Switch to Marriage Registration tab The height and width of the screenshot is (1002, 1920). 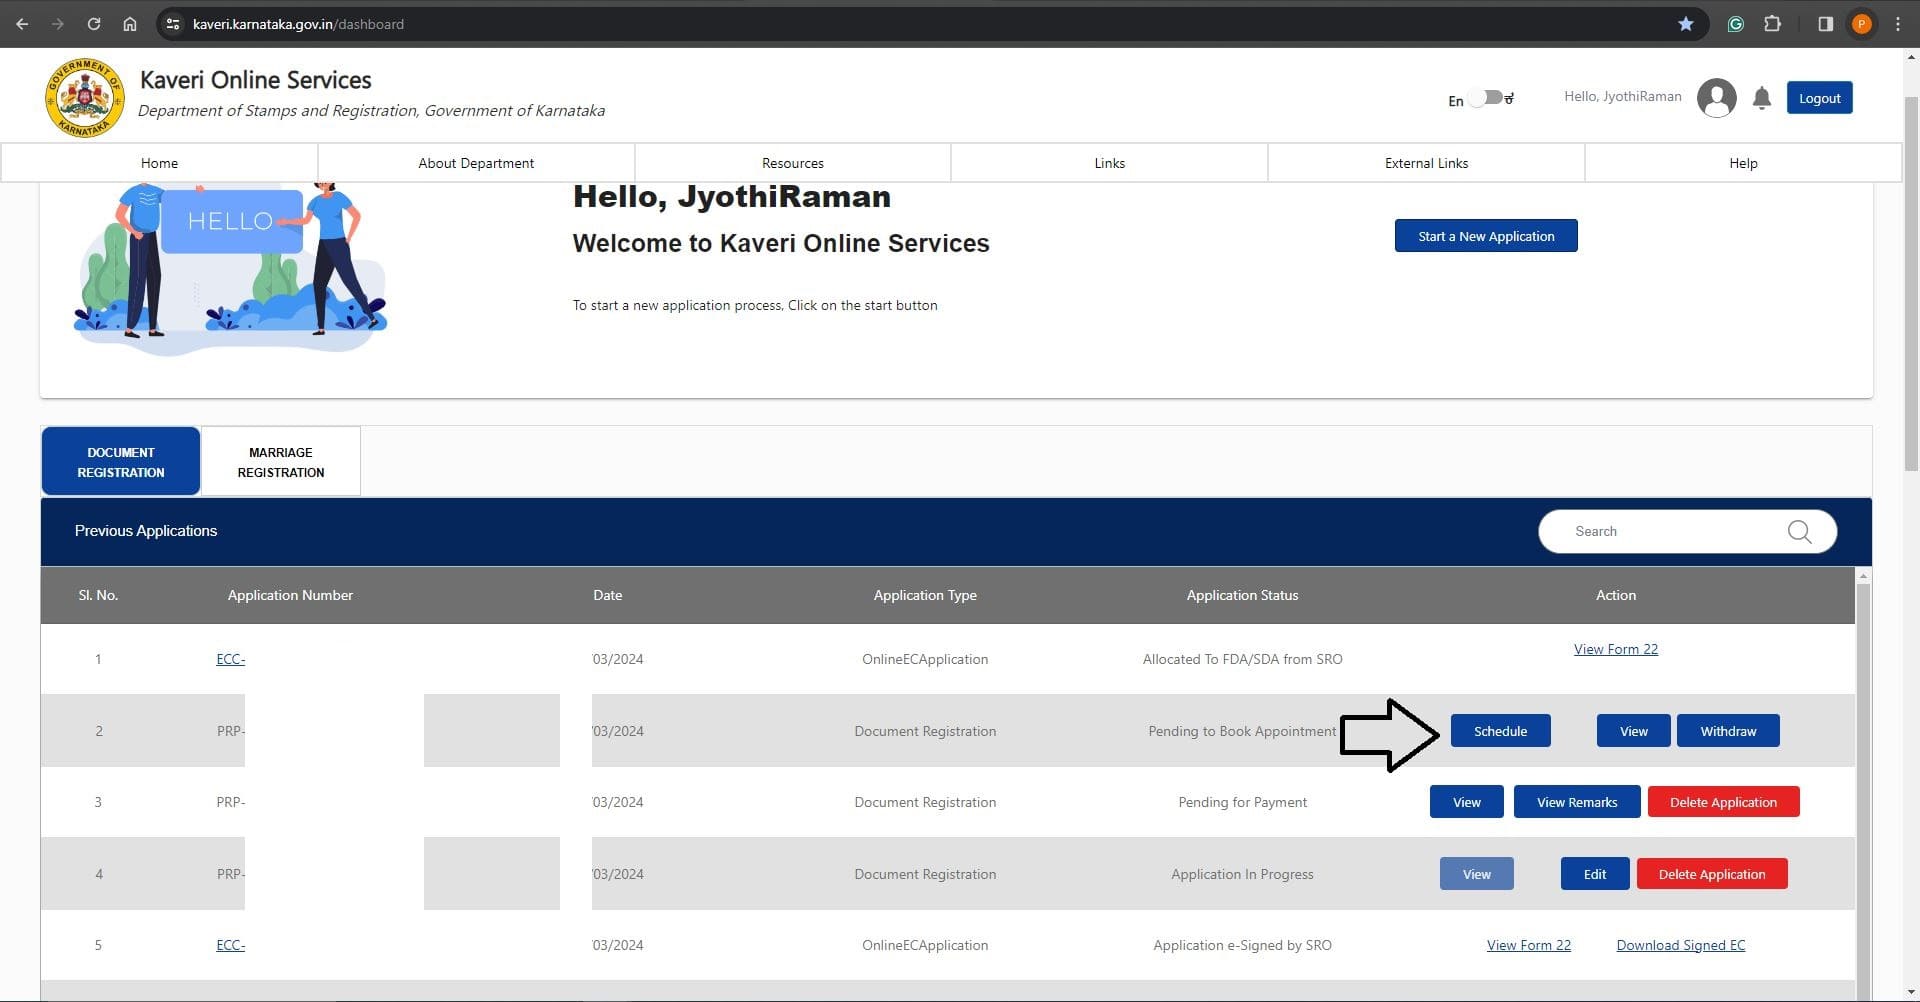point(280,462)
